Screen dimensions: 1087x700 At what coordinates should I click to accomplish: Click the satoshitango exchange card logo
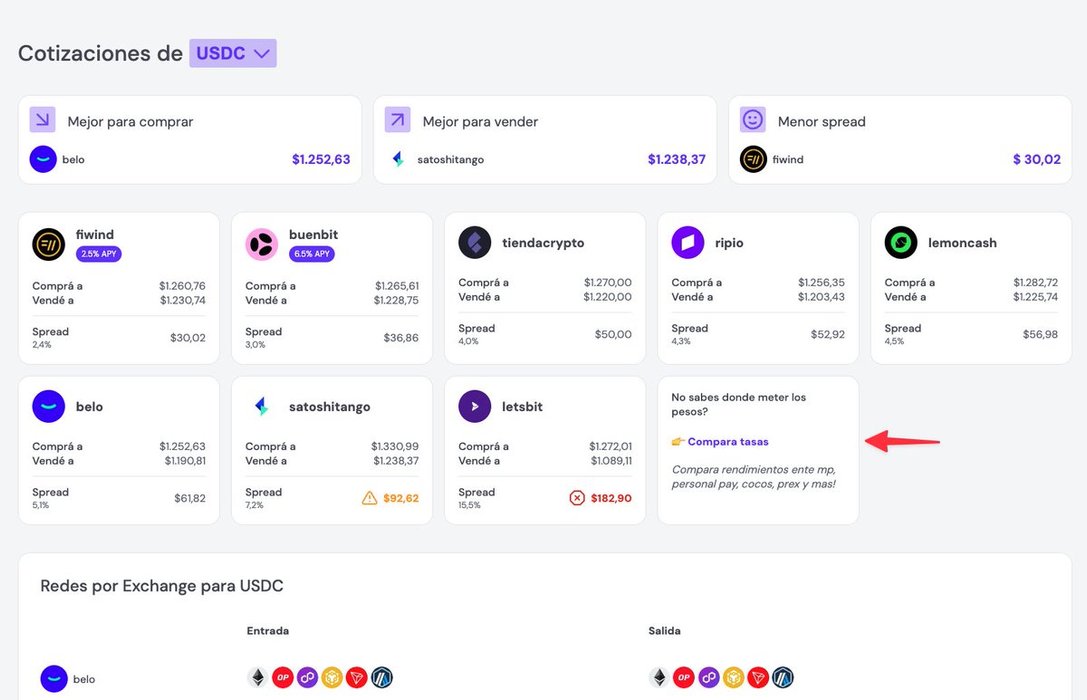261,406
